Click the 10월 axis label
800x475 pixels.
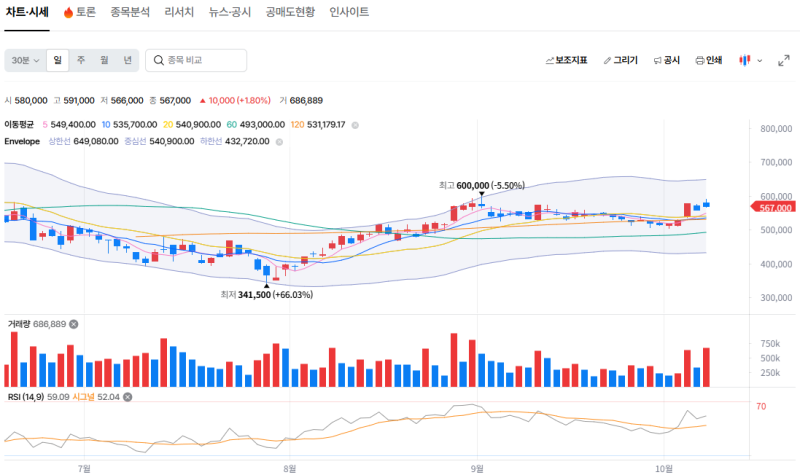664,468
